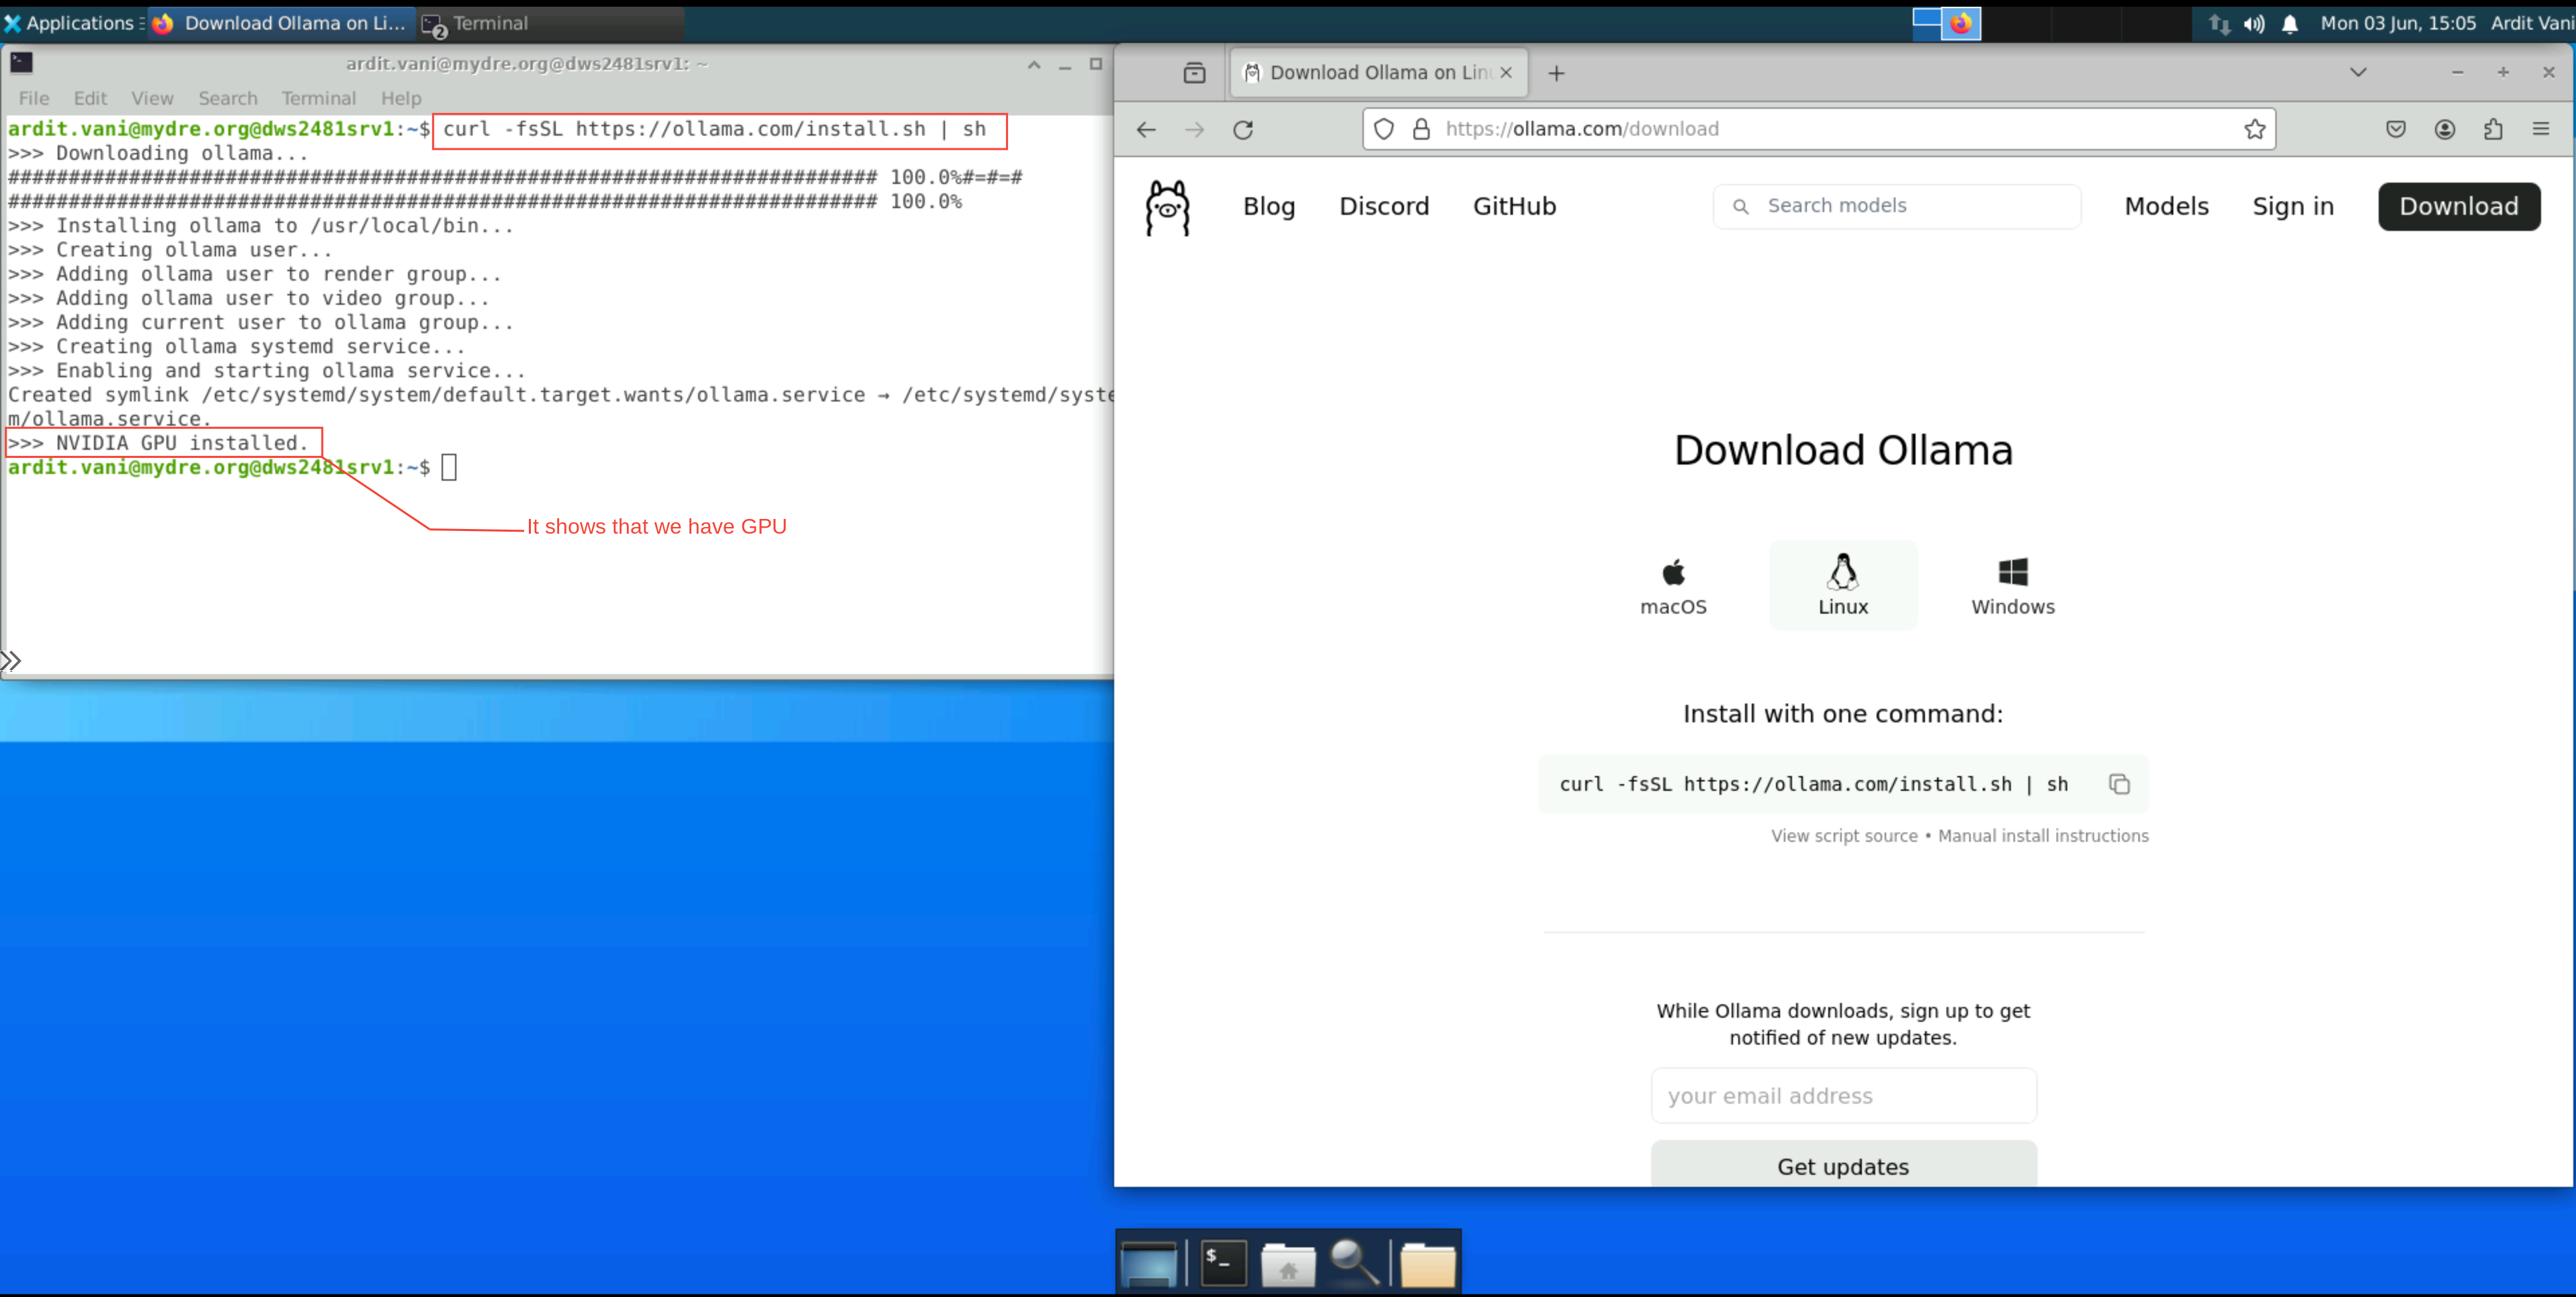
Task: Save page to Pocket
Action: click(2396, 129)
